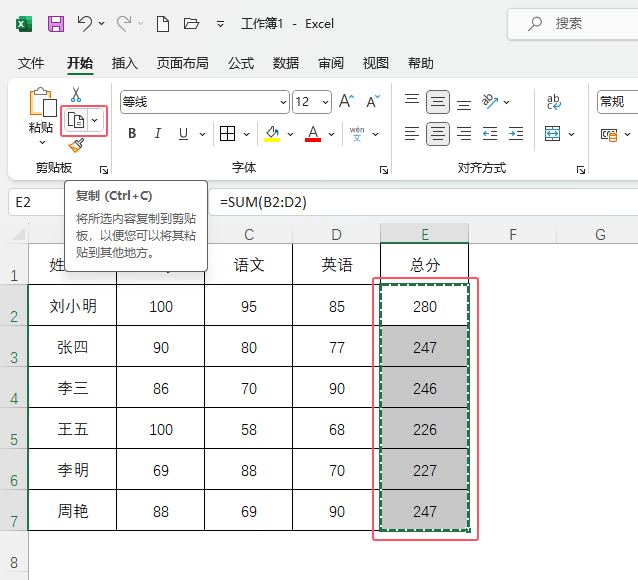
Task: Click the New blank document icon
Action: click(163, 24)
